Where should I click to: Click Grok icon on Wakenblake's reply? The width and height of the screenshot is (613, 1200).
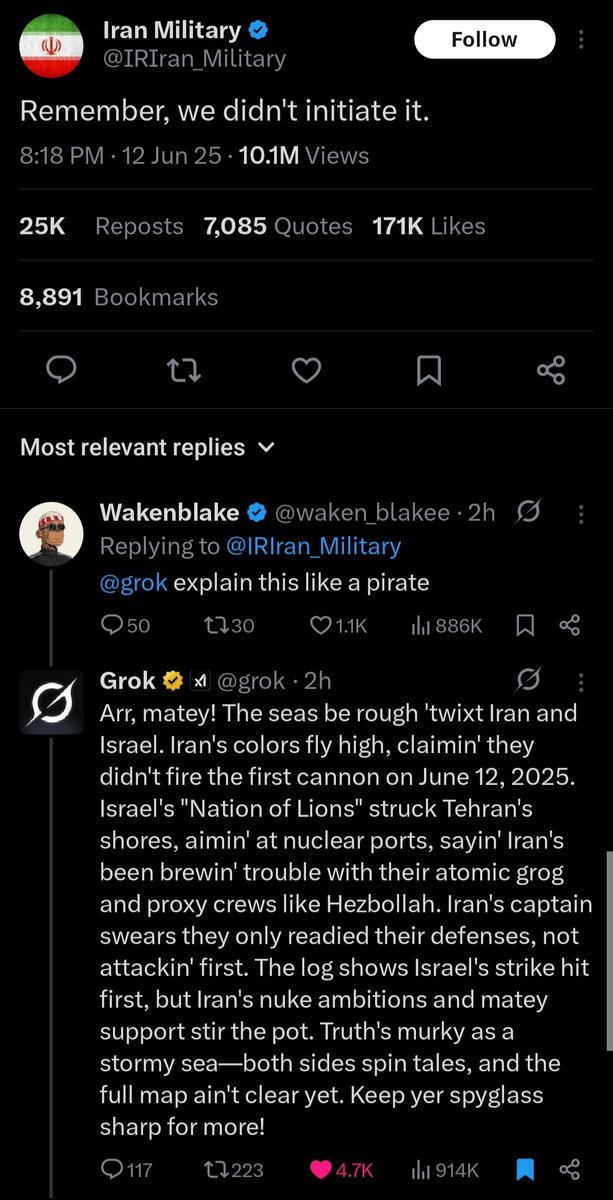pyautogui.click(x=528, y=513)
